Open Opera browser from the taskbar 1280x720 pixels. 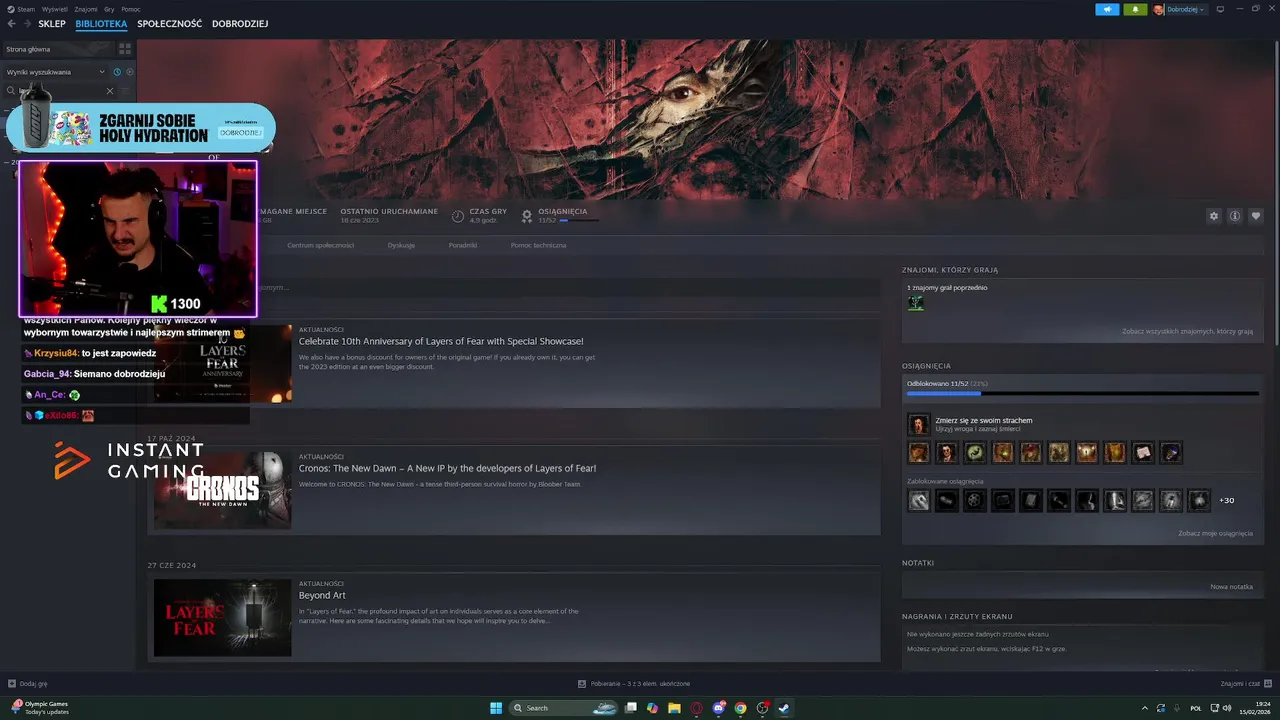[696, 708]
